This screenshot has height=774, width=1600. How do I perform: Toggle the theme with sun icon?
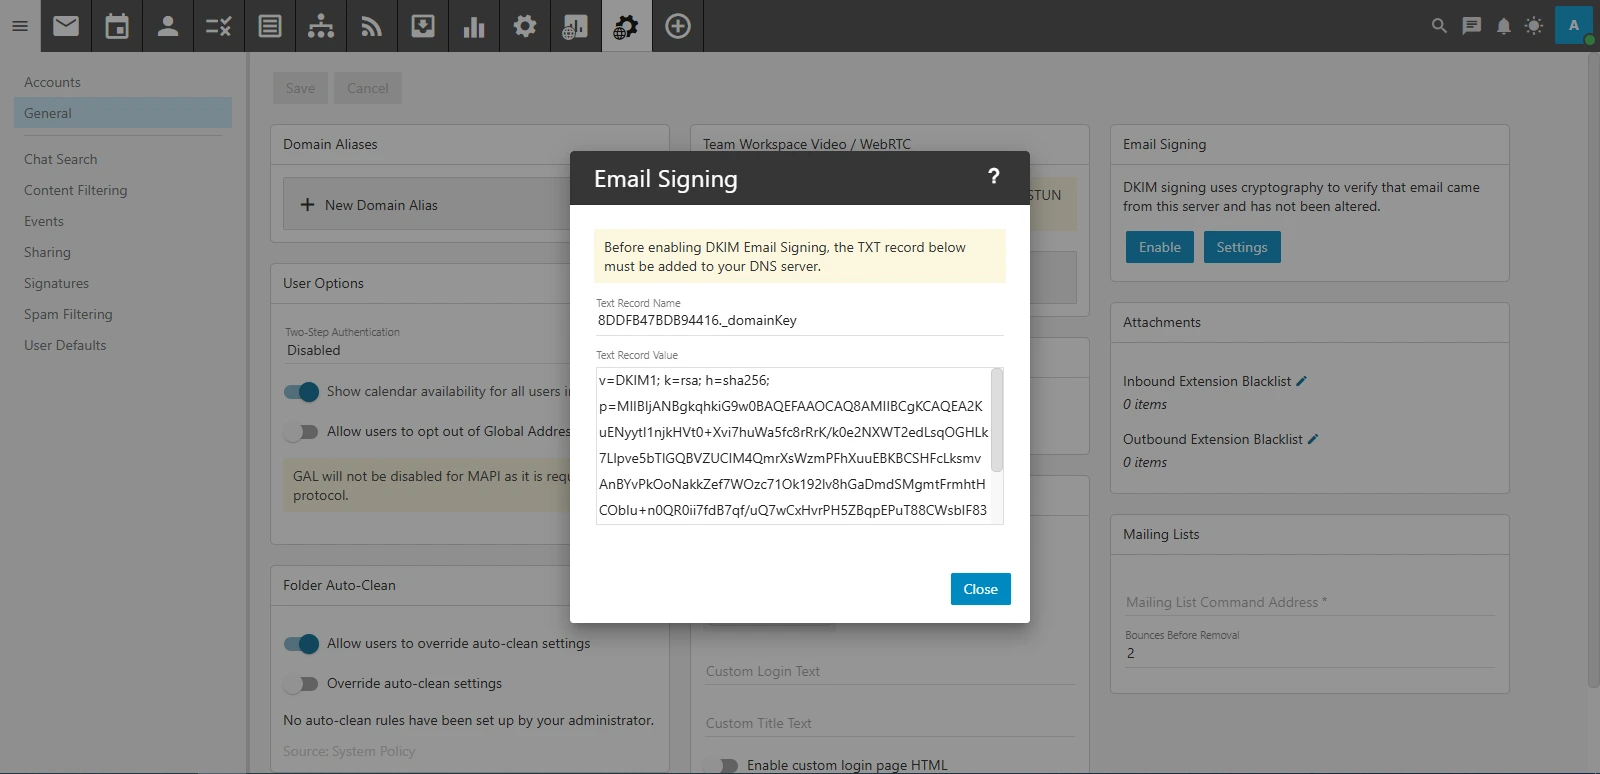[x=1534, y=26]
